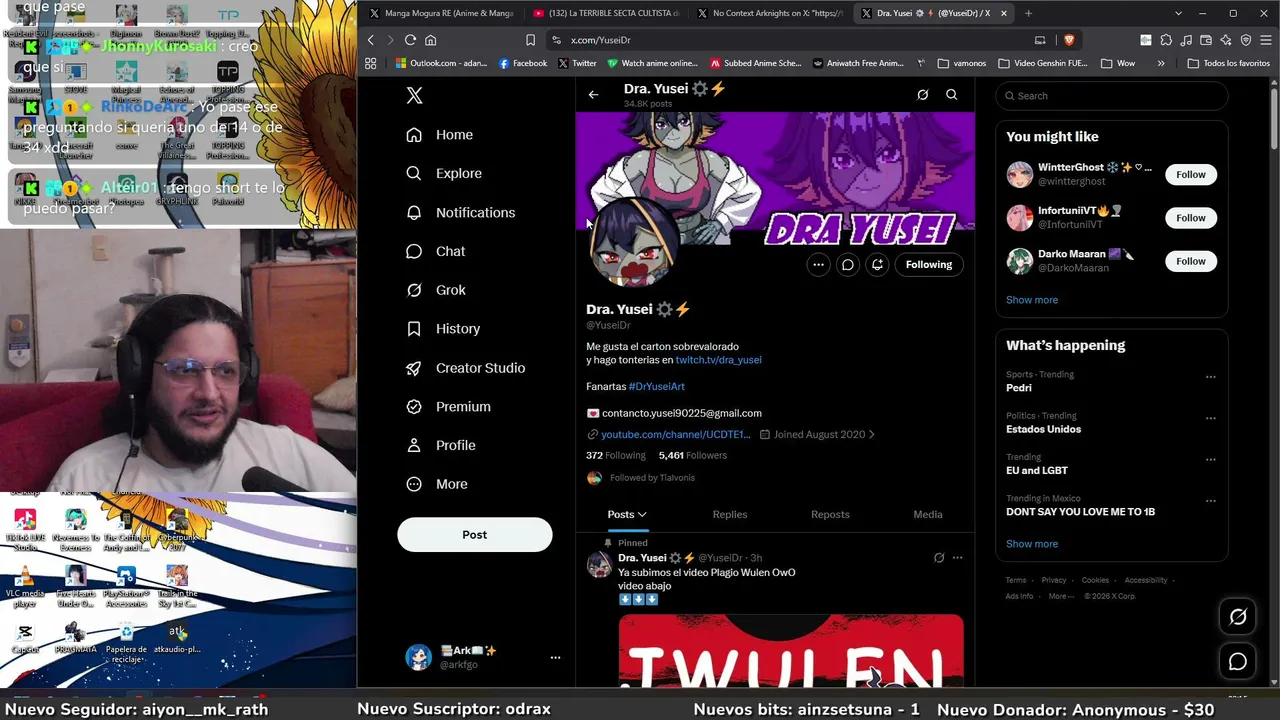1280x720 pixels.
Task: Open the Posts filter dropdown tab
Action: [x=627, y=515]
